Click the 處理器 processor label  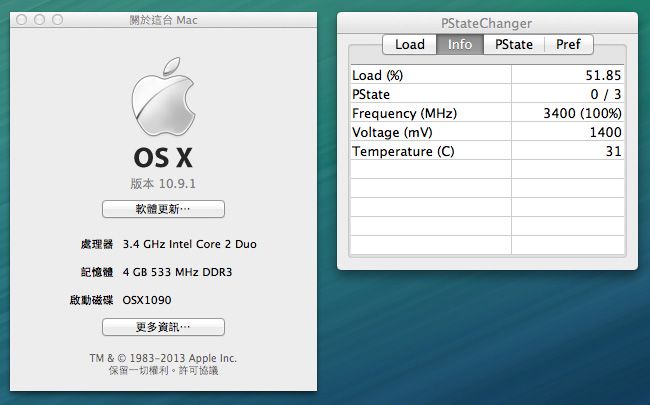click(x=97, y=244)
